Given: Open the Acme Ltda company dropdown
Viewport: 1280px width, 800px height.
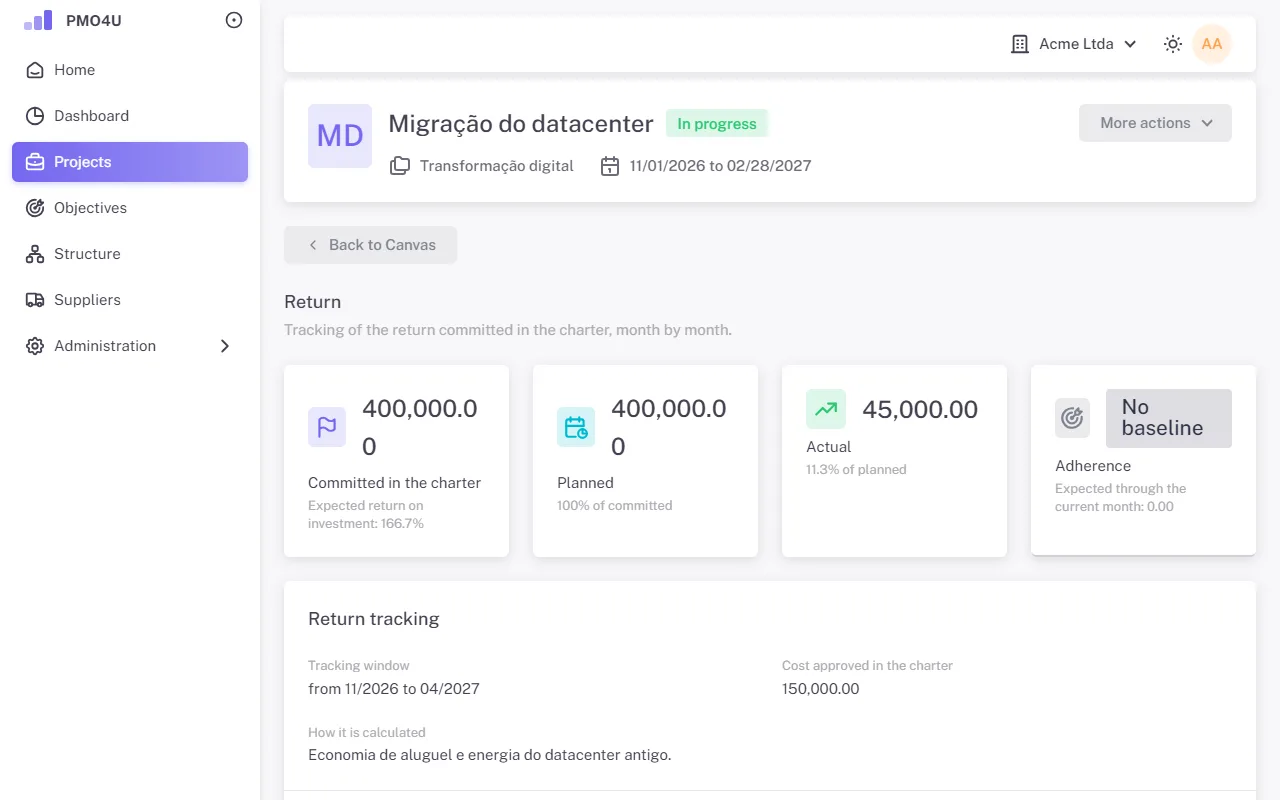Looking at the screenshot, I should click(x=1075, y=44).
